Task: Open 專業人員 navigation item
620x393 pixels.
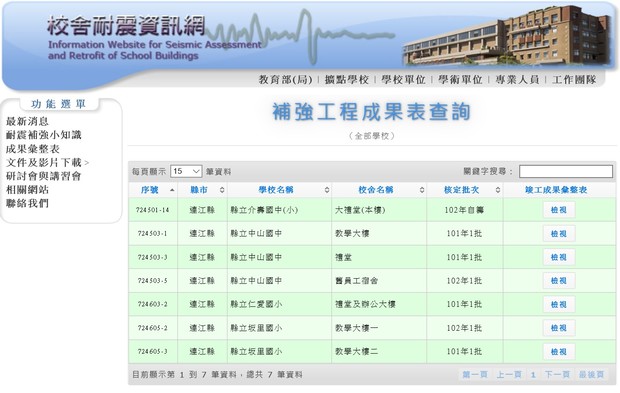Action: point(517,80)
